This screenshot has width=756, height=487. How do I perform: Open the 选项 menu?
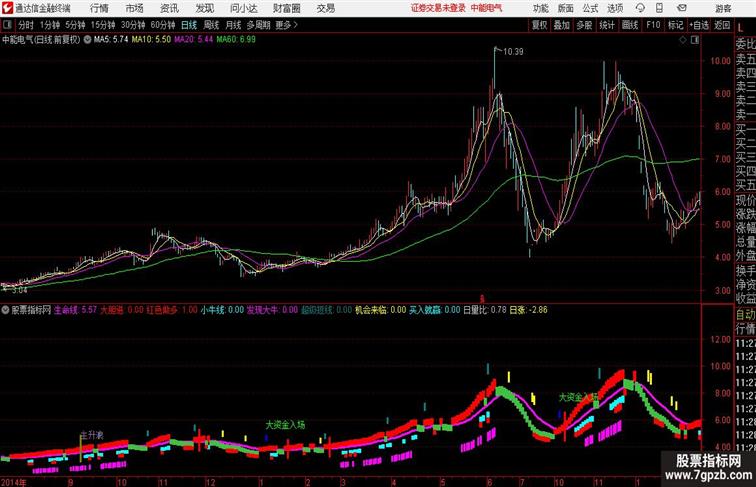pyautogui.click(x=615, y=9)
